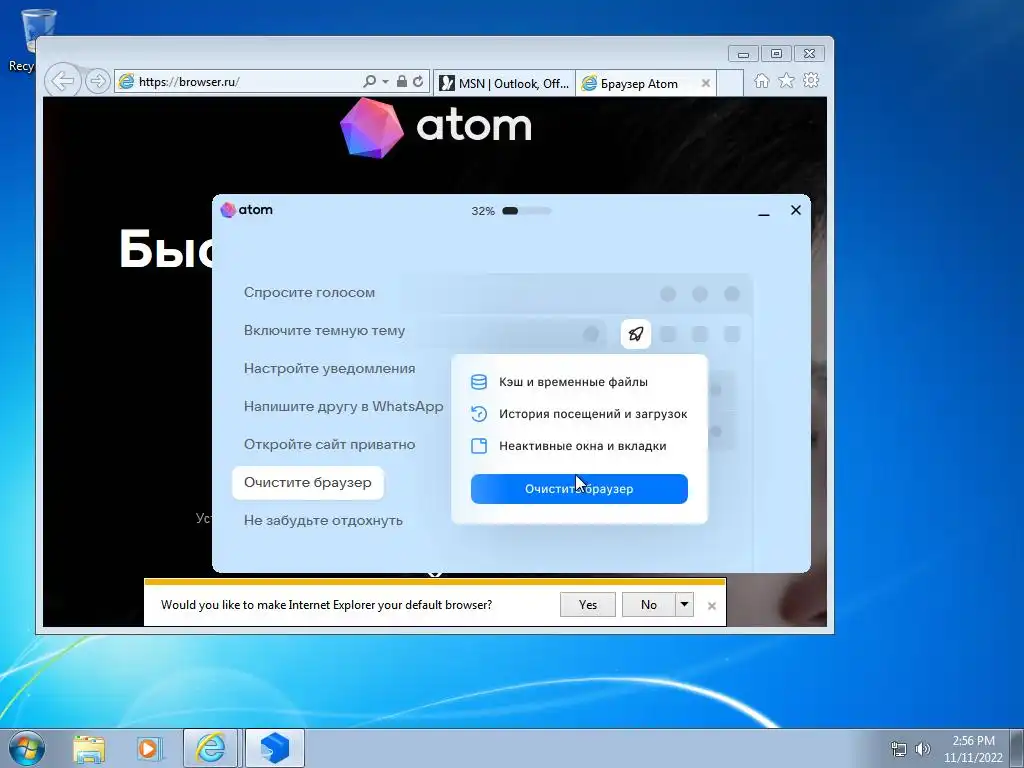Click the network tray icon

point(899,749)
